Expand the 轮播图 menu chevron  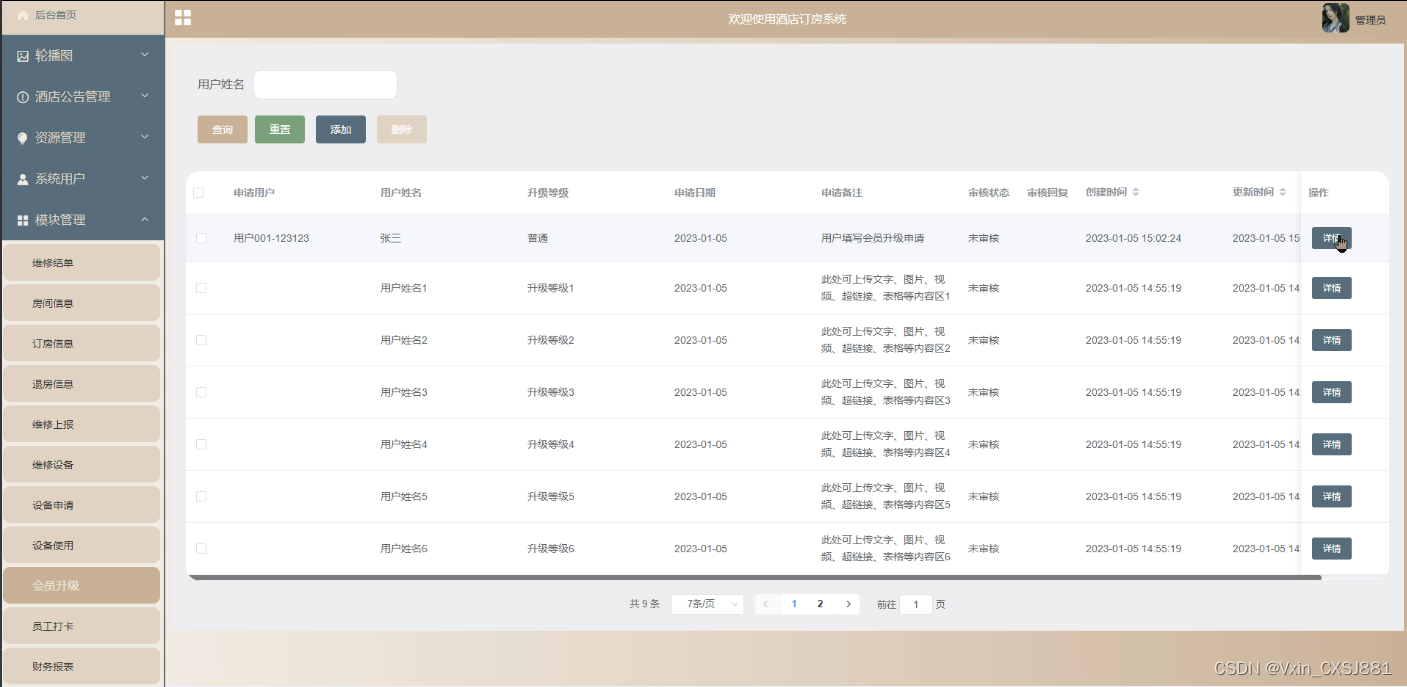pyautogui.click(x=144, y=54)
